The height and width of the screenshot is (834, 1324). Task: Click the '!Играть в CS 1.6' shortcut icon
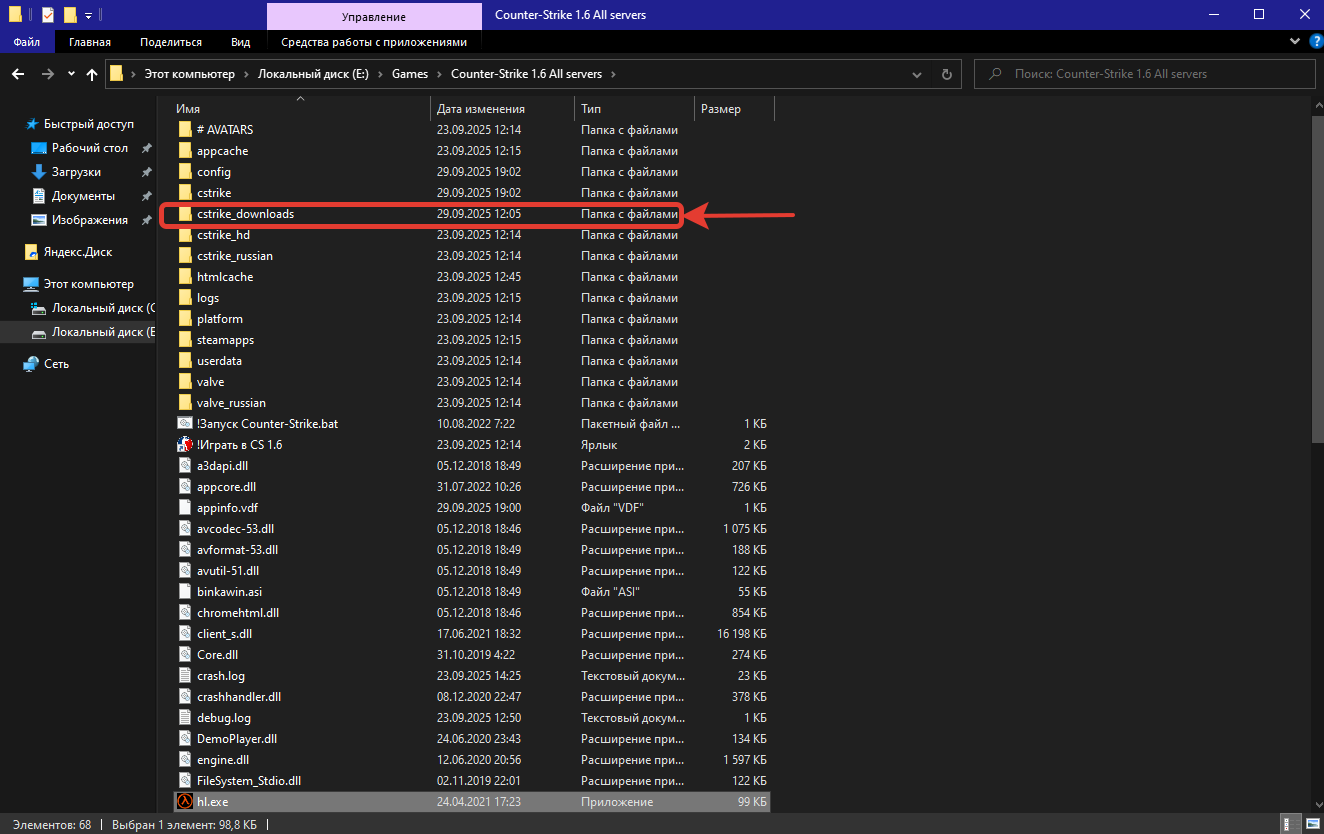coord(184,445)
